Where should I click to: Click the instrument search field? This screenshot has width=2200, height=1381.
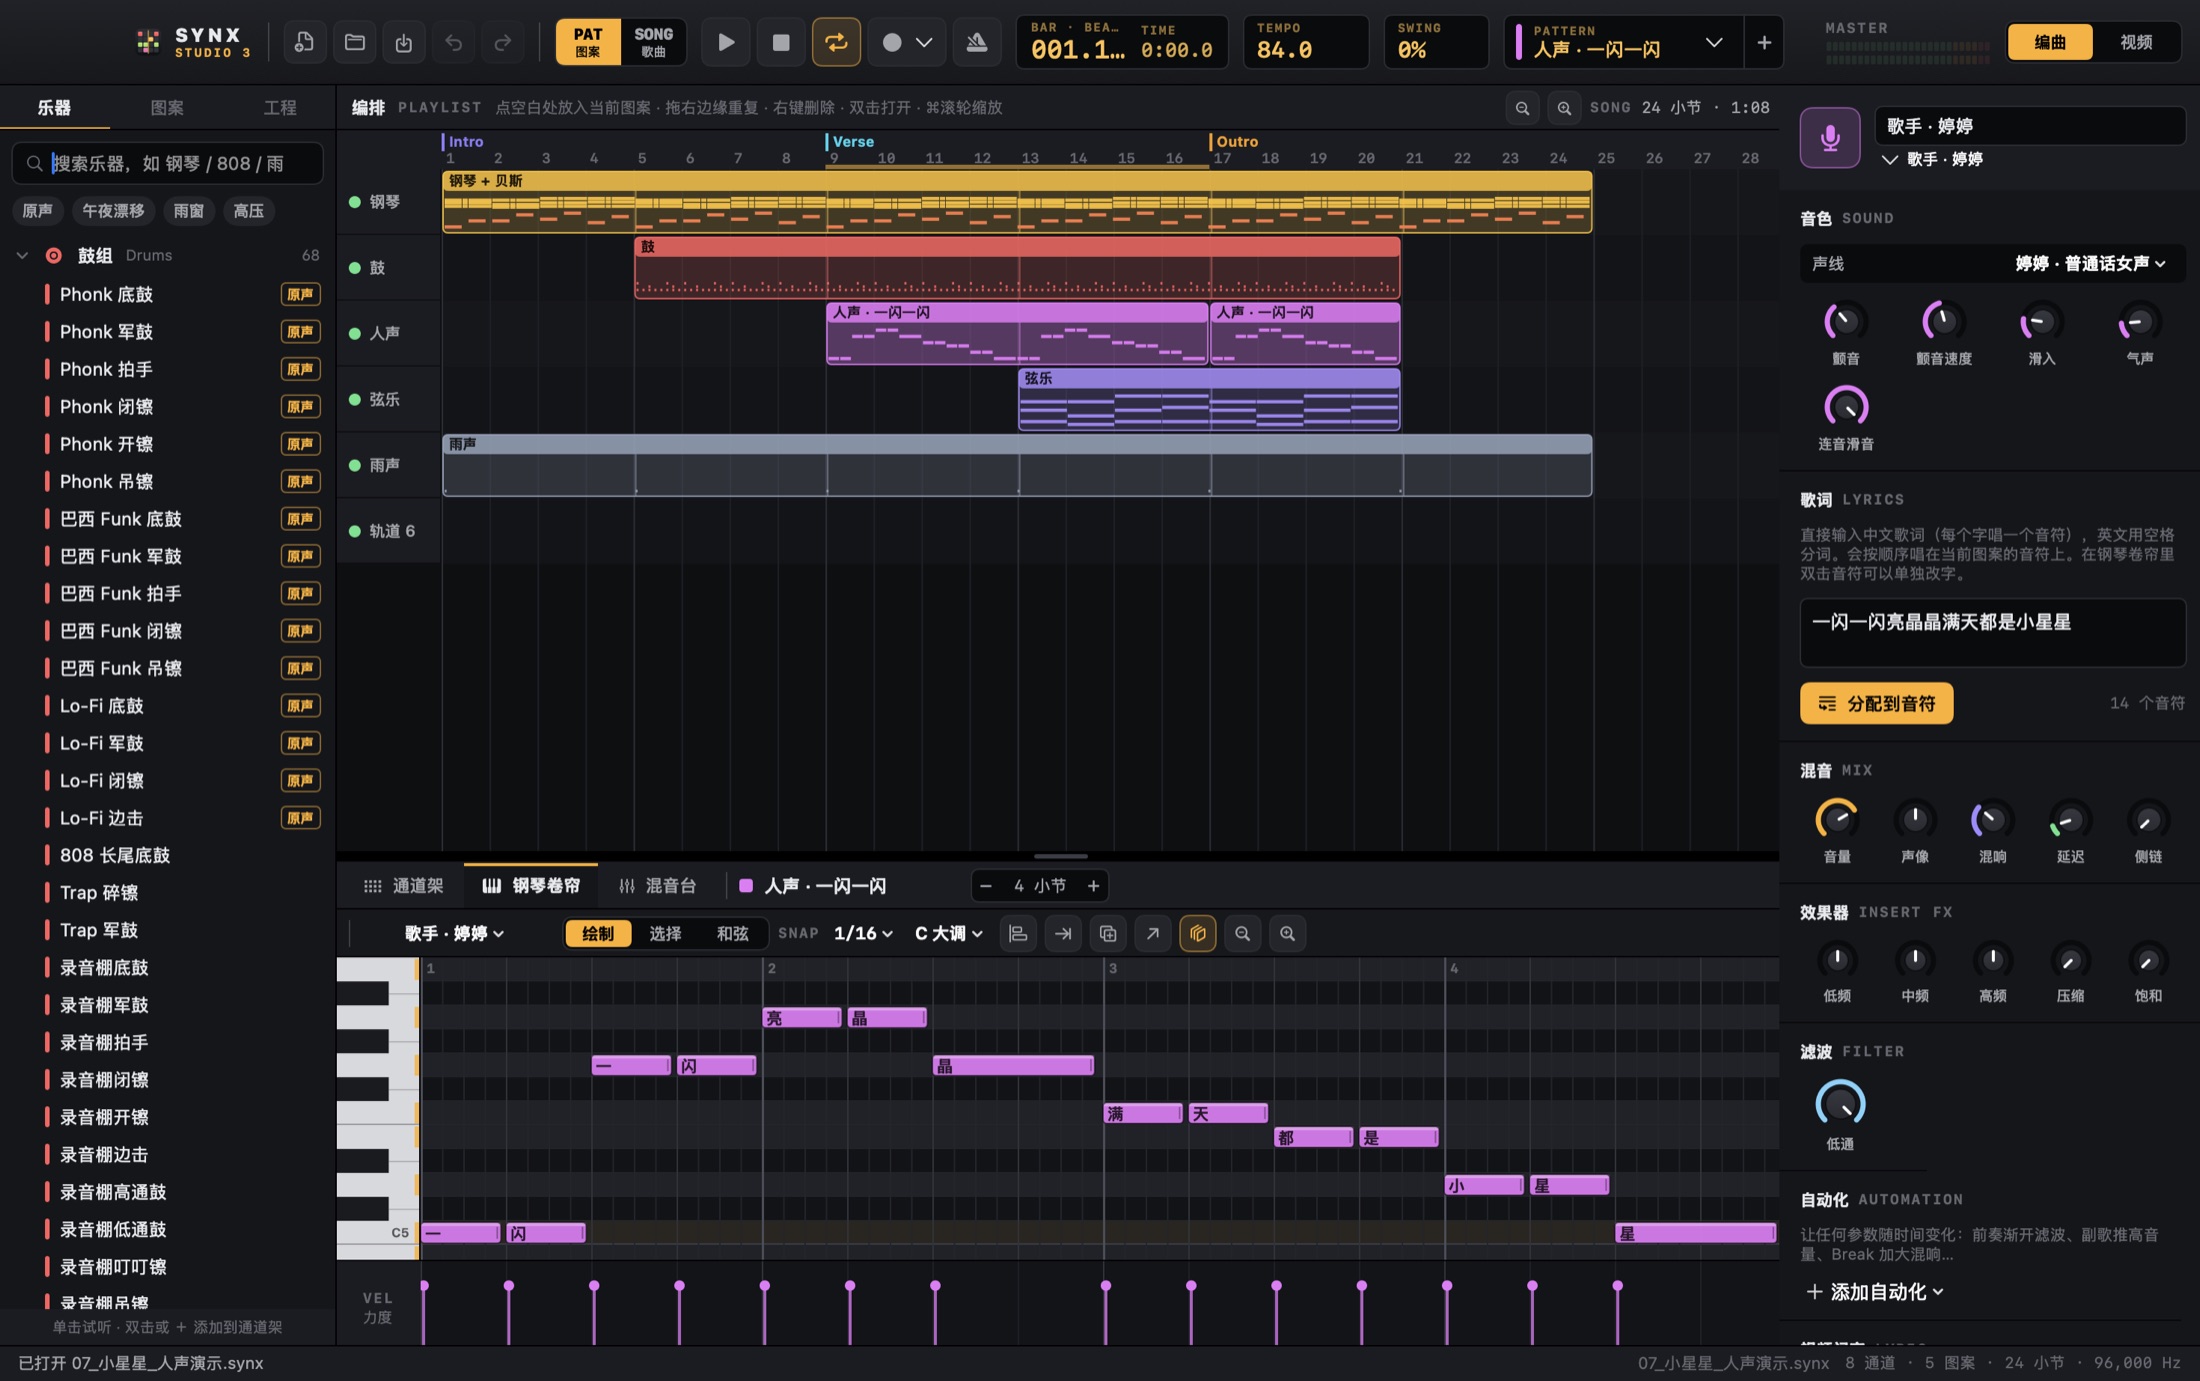tap(167, 163)
